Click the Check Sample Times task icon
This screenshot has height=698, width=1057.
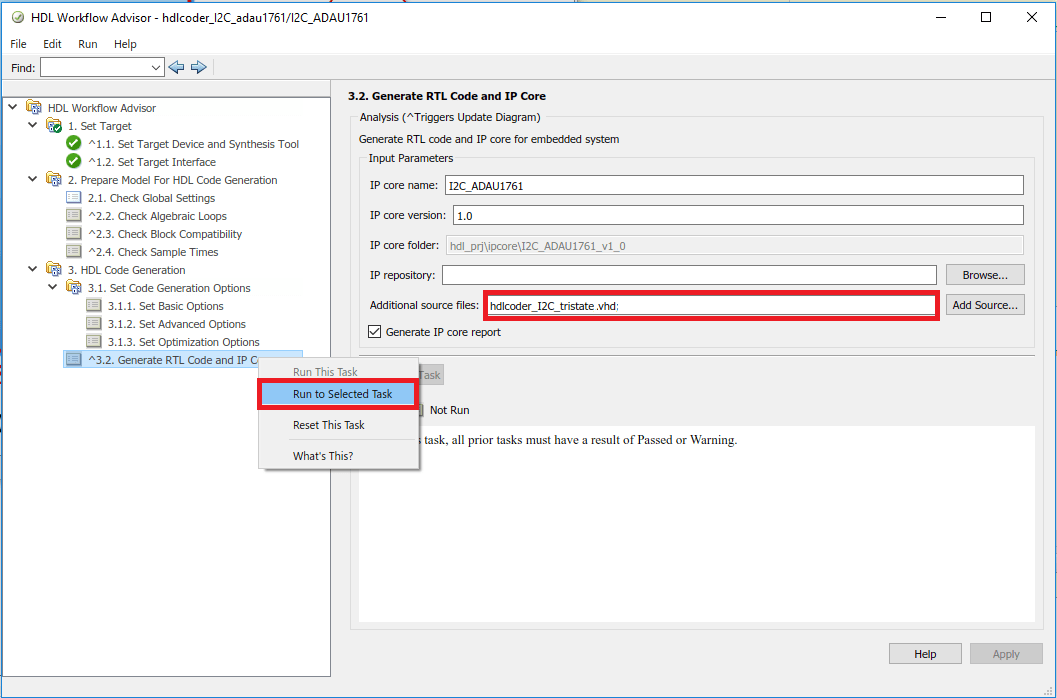point(73,252)
